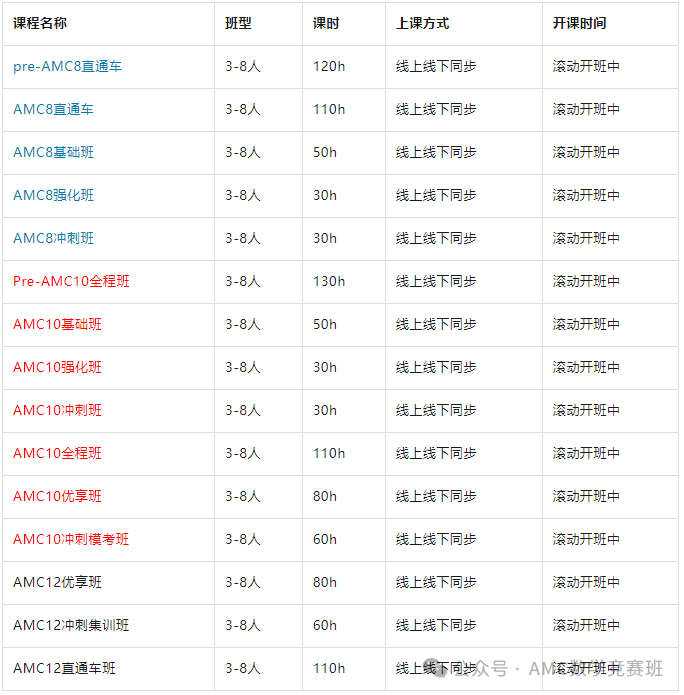Select 30h in the AMC8冲刺班 row

point(325,238)
